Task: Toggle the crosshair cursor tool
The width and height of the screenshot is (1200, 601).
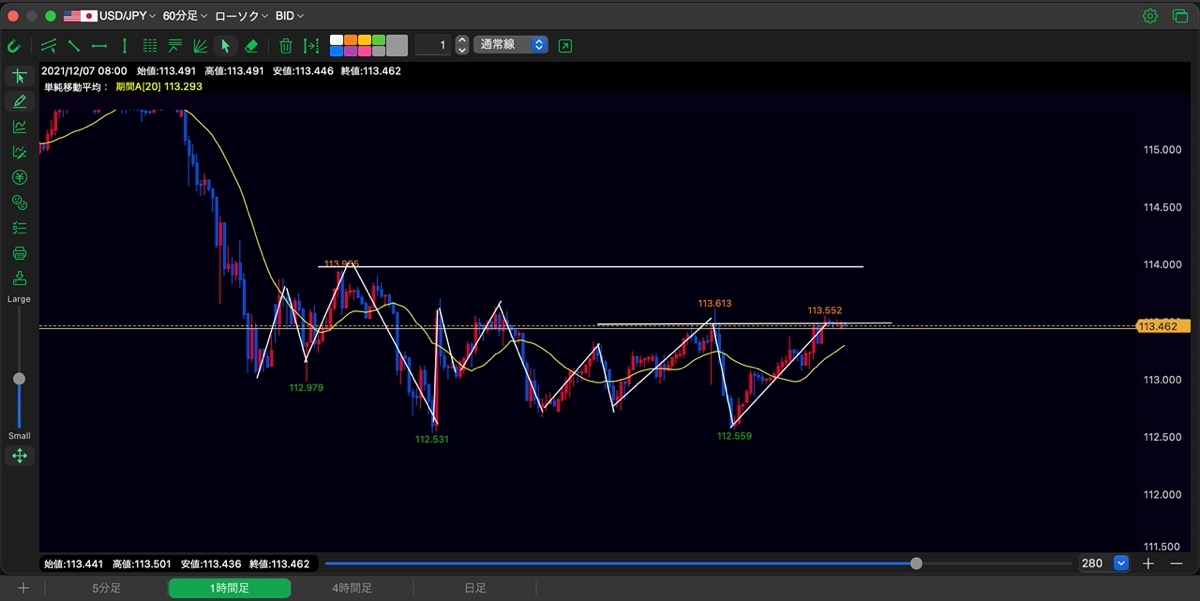Action: tap(19, 76)
